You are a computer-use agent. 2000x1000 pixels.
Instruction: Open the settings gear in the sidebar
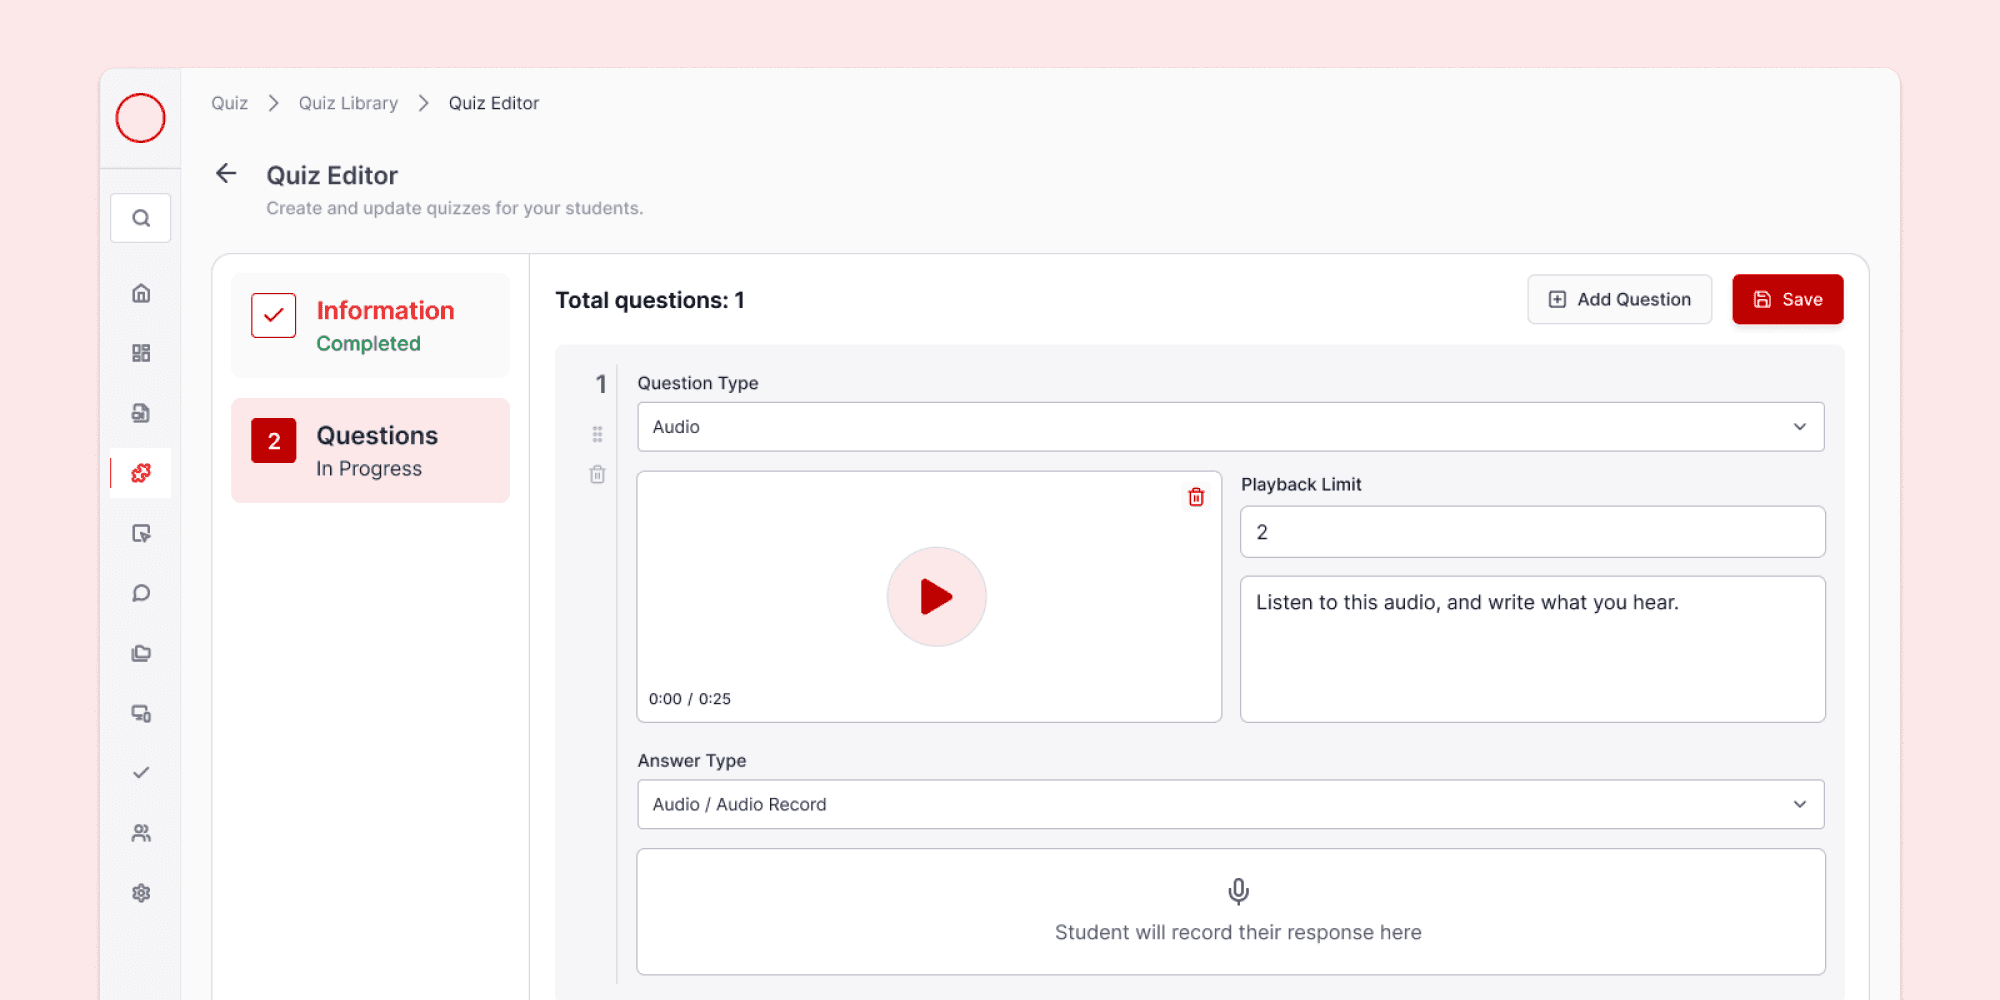click(x=141, y=893)
